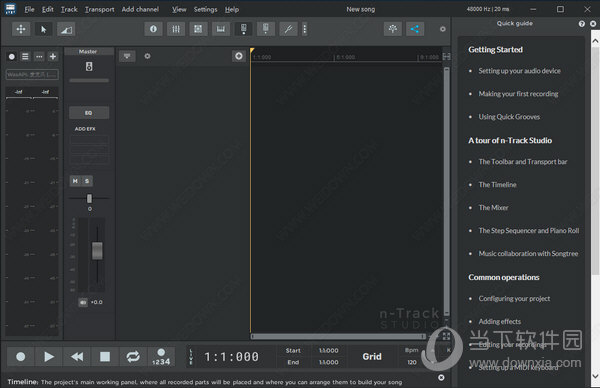This screenshot has width=600, height=388.
Task: Open the Track menu
Action: pyautogui.click(x=69, y=9)
